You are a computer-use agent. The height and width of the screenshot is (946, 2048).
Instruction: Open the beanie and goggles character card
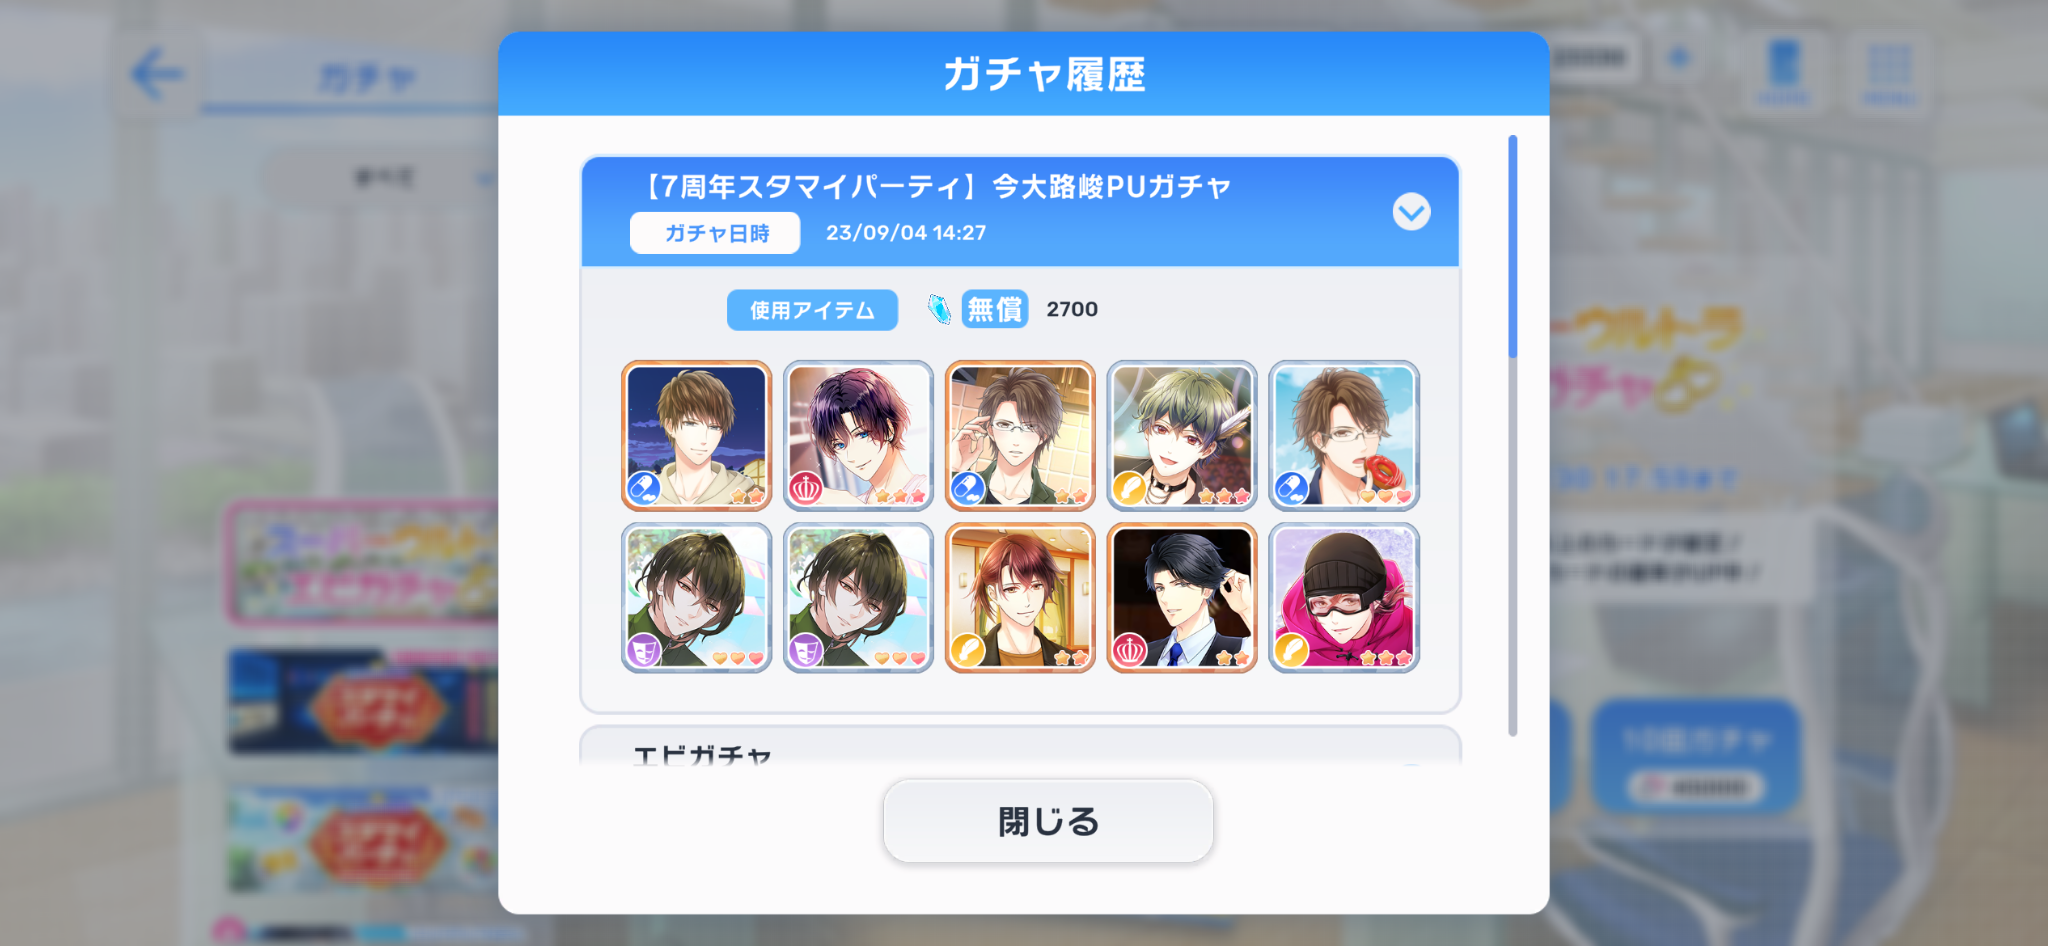1344,597
